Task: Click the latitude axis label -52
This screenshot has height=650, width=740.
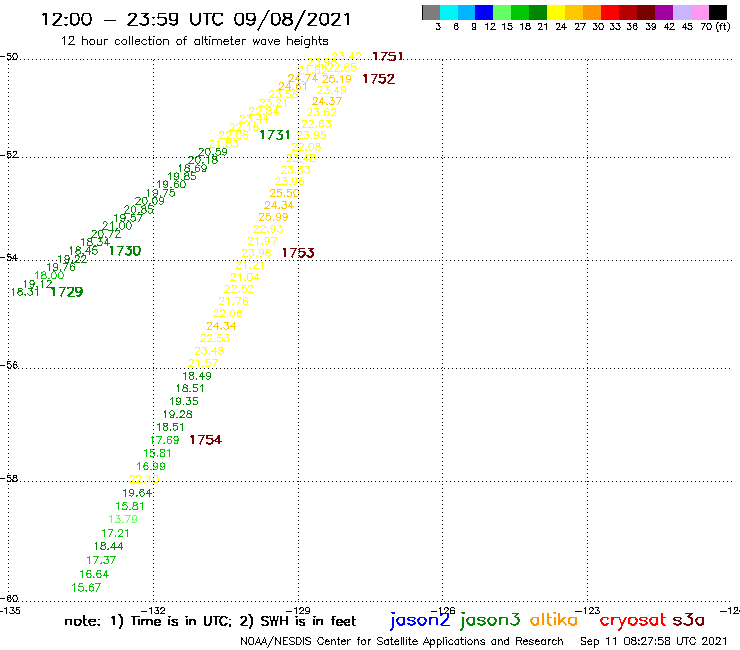Action: pyautogui.click(x=9, y=155)
